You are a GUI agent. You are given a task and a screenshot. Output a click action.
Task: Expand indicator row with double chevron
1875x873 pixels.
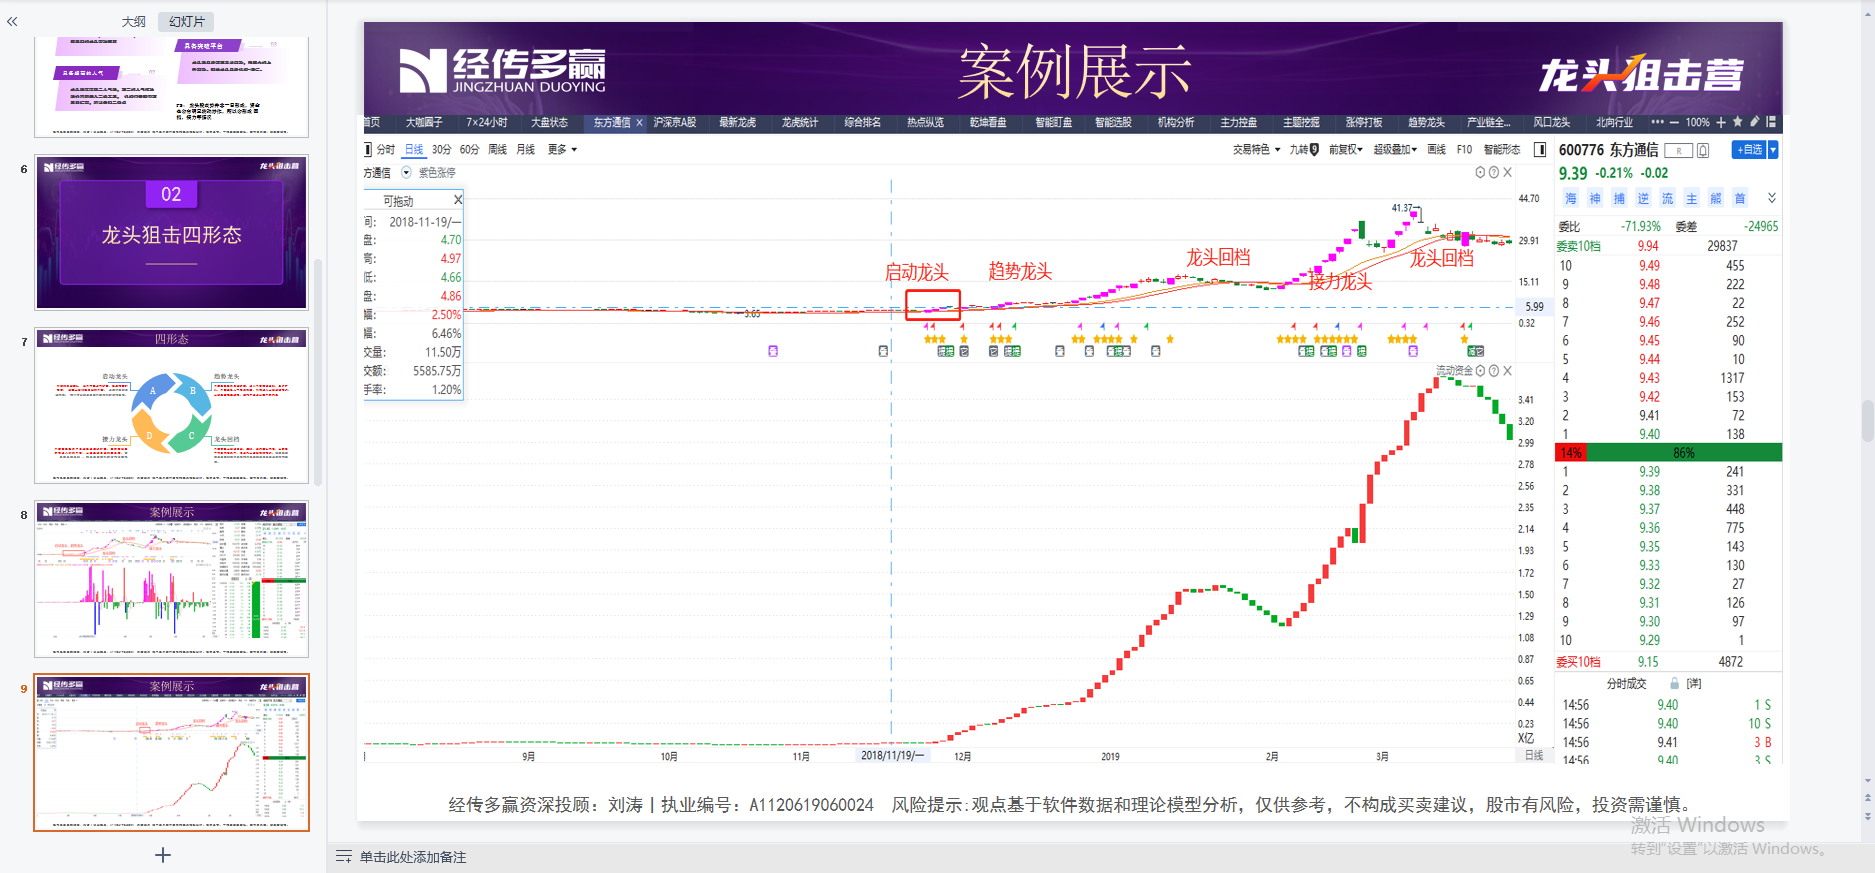click(x=1771, y=198)
